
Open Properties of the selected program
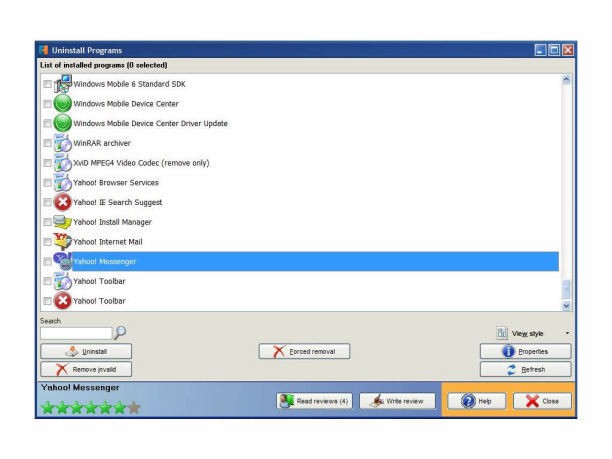tap(525, 351)
